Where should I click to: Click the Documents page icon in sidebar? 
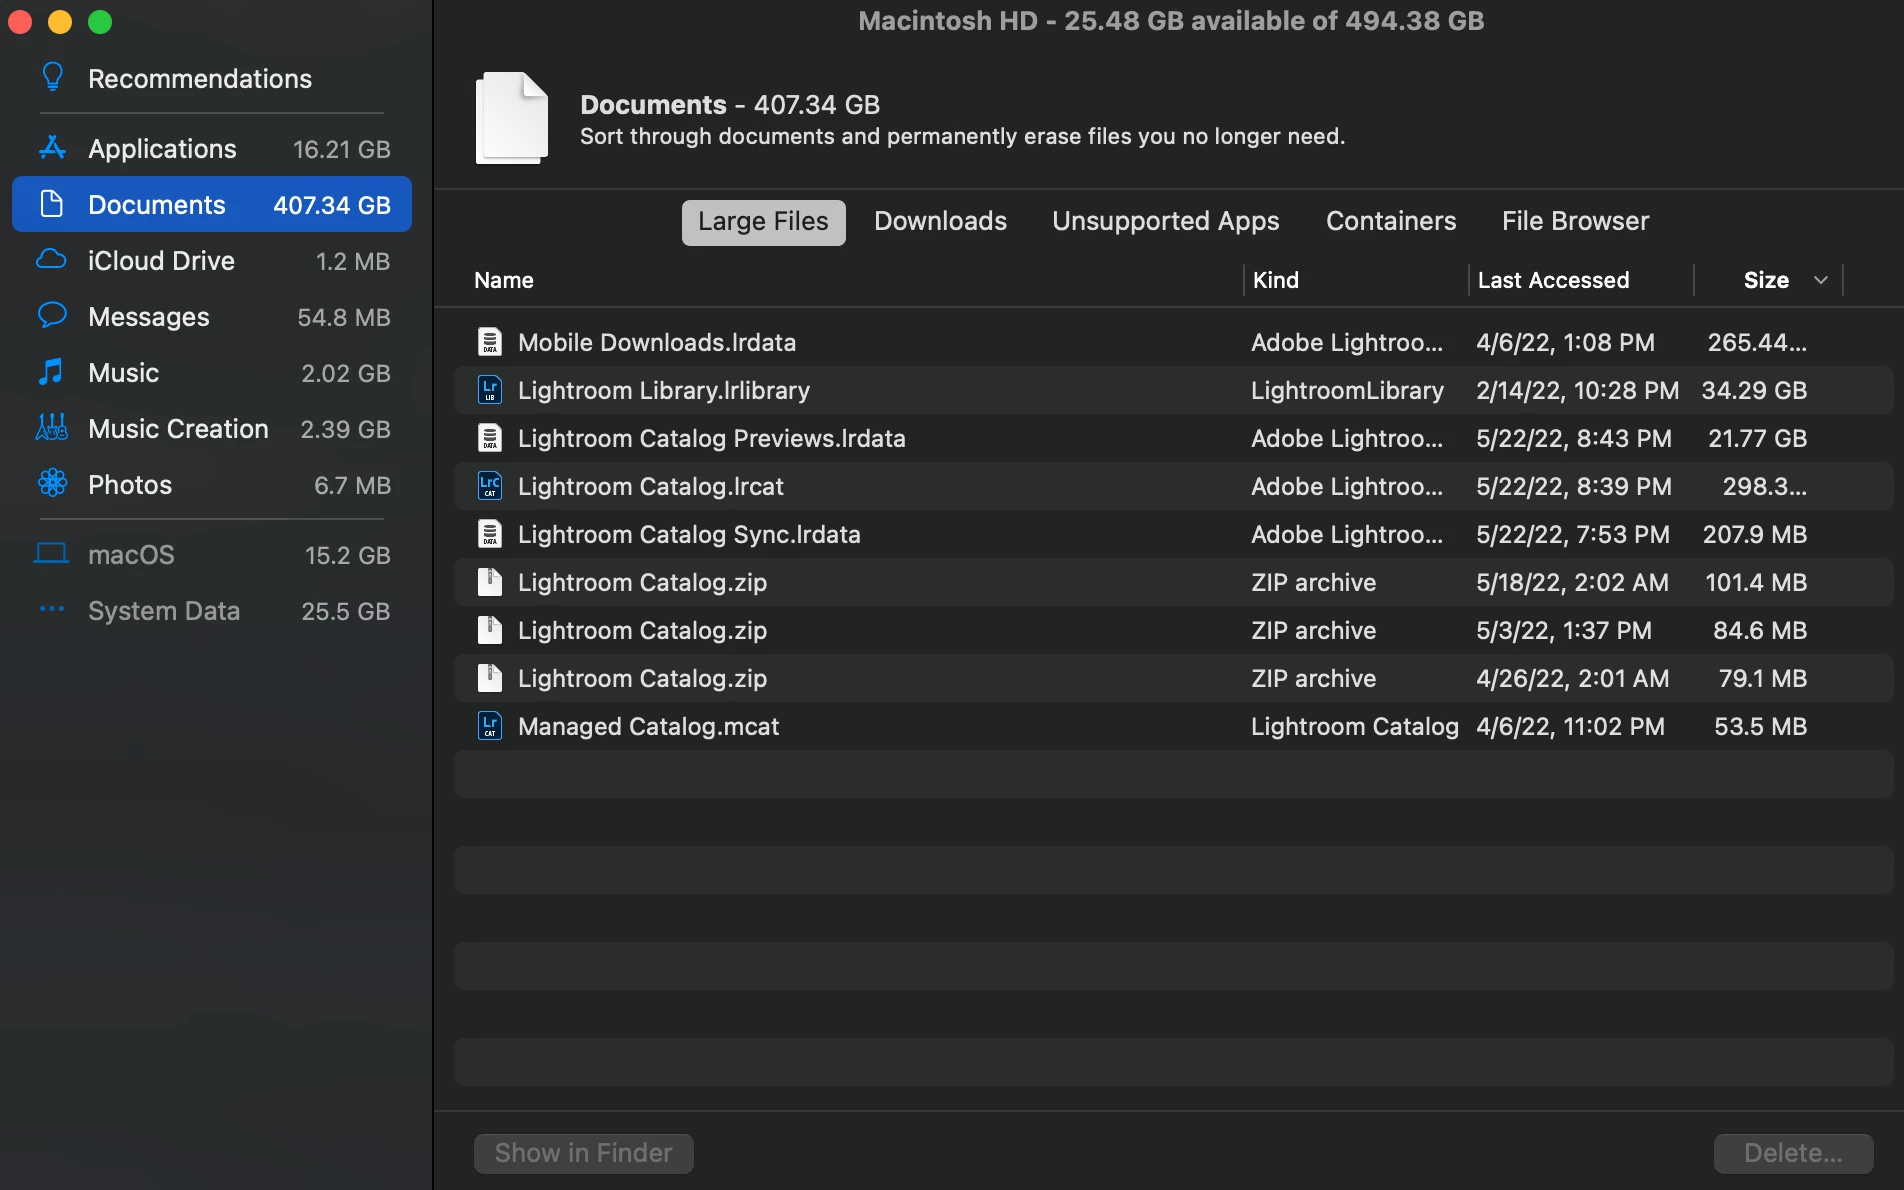click(x=52, y=204)
